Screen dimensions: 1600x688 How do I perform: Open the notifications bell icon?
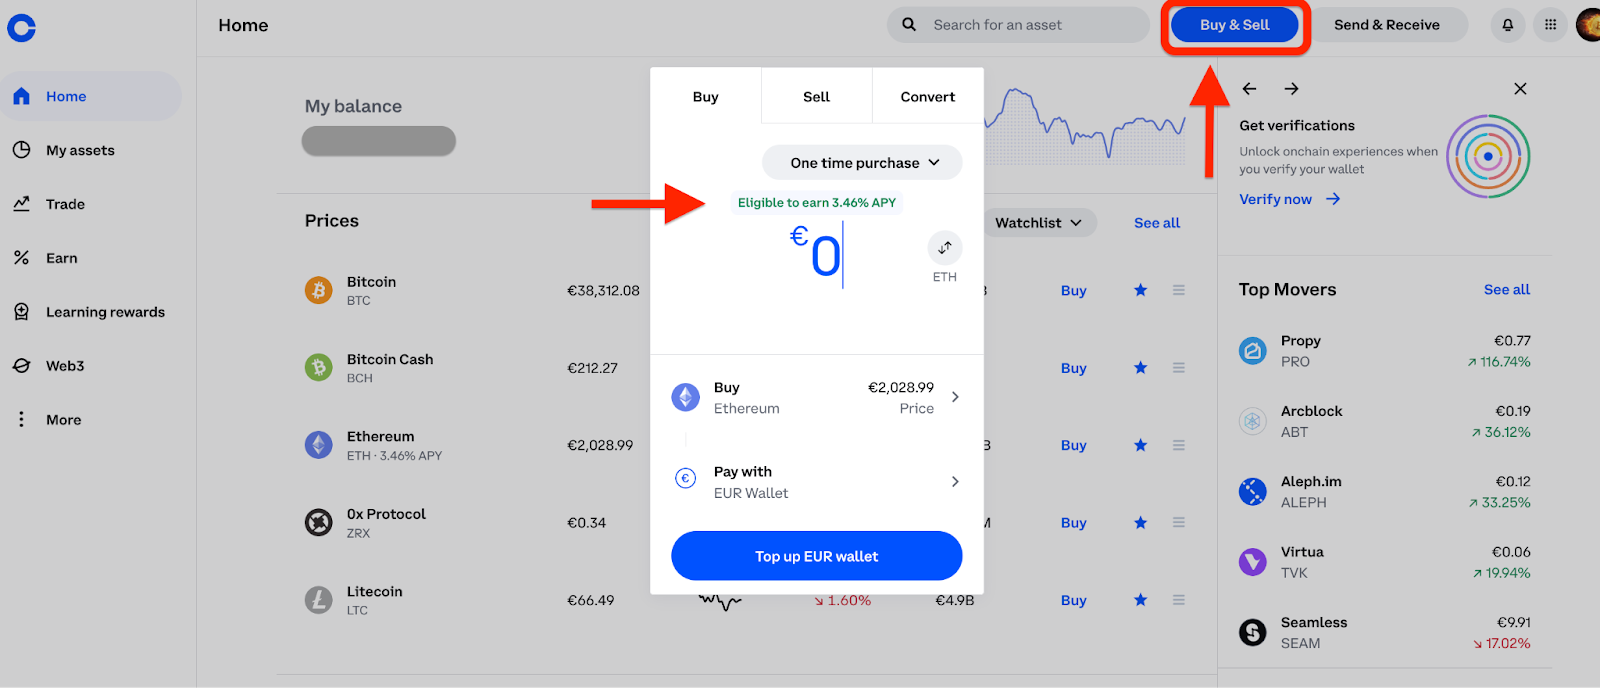(1507, 25)
